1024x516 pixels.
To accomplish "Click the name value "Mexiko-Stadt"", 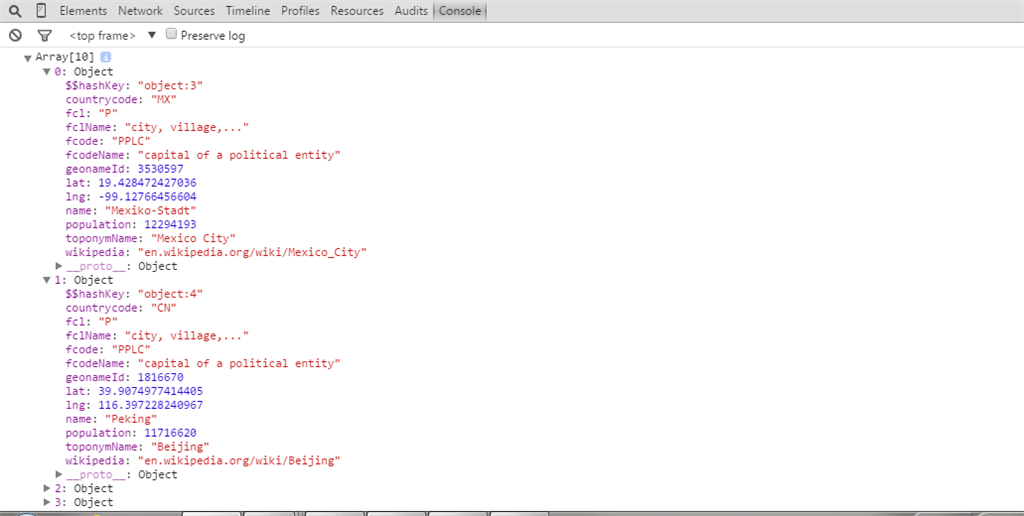I will point(150,210).
